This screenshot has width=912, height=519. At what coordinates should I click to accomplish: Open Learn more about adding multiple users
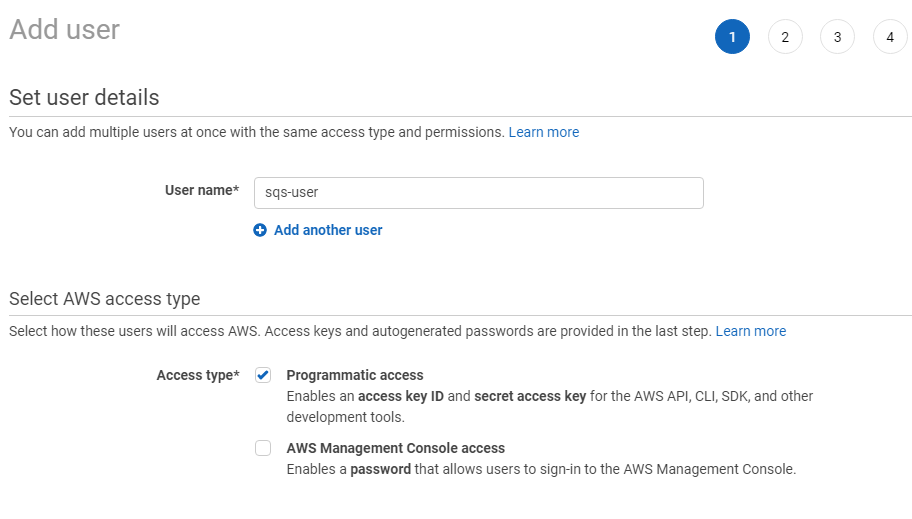[x=543, y=132]
